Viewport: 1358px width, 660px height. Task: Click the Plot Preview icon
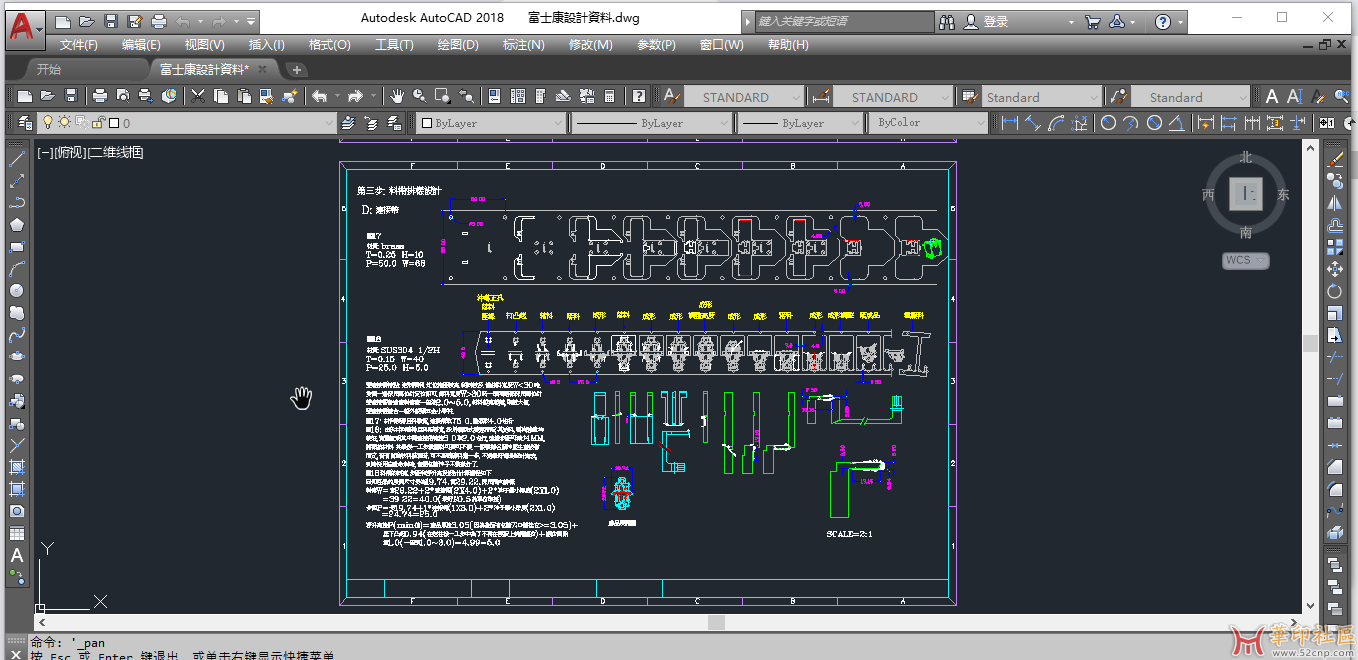point(122,96)
